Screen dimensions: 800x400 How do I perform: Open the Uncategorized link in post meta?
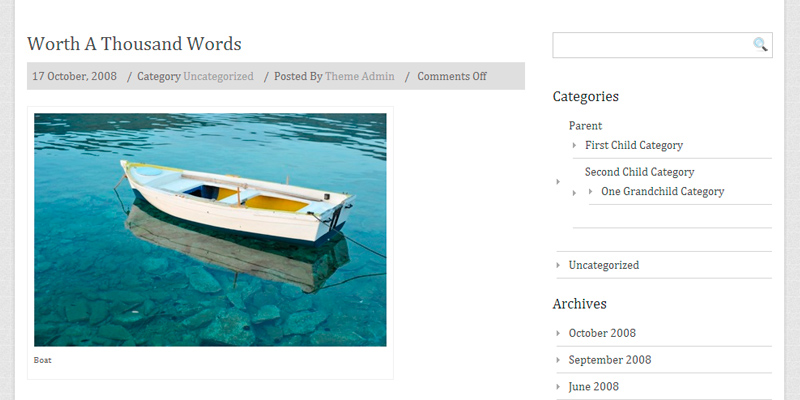(218, 76)
